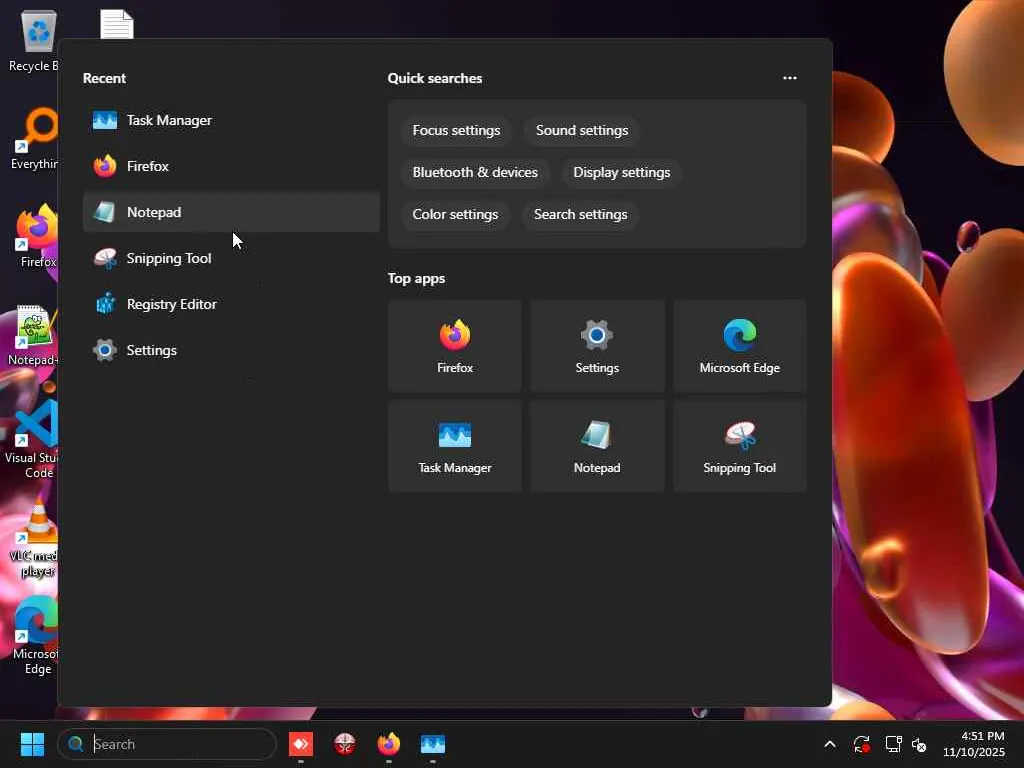Open Firefox from the Recent list
The height and width of the screenshot is (768, 1024).
click(231, 166)
